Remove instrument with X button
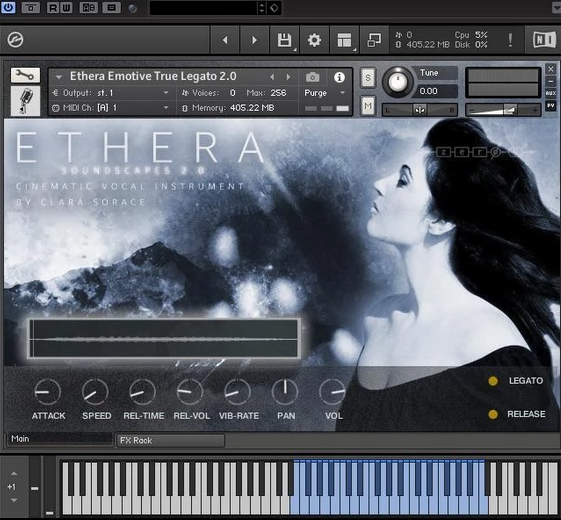 point(551,69)
